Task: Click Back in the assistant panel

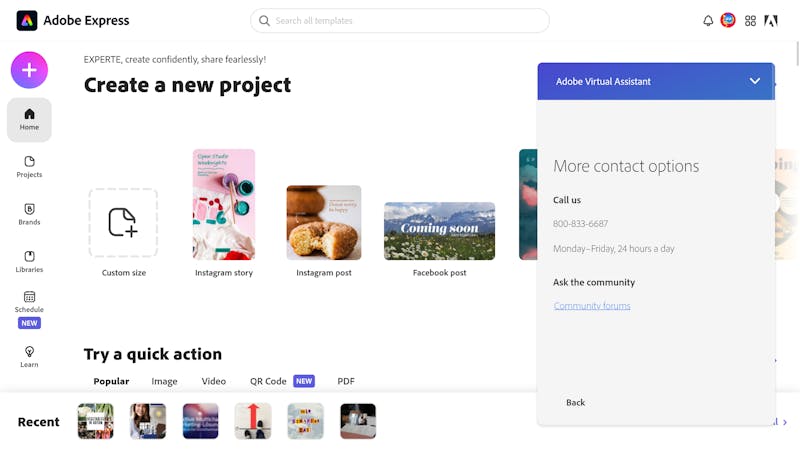Action: (x=576, y=403)
